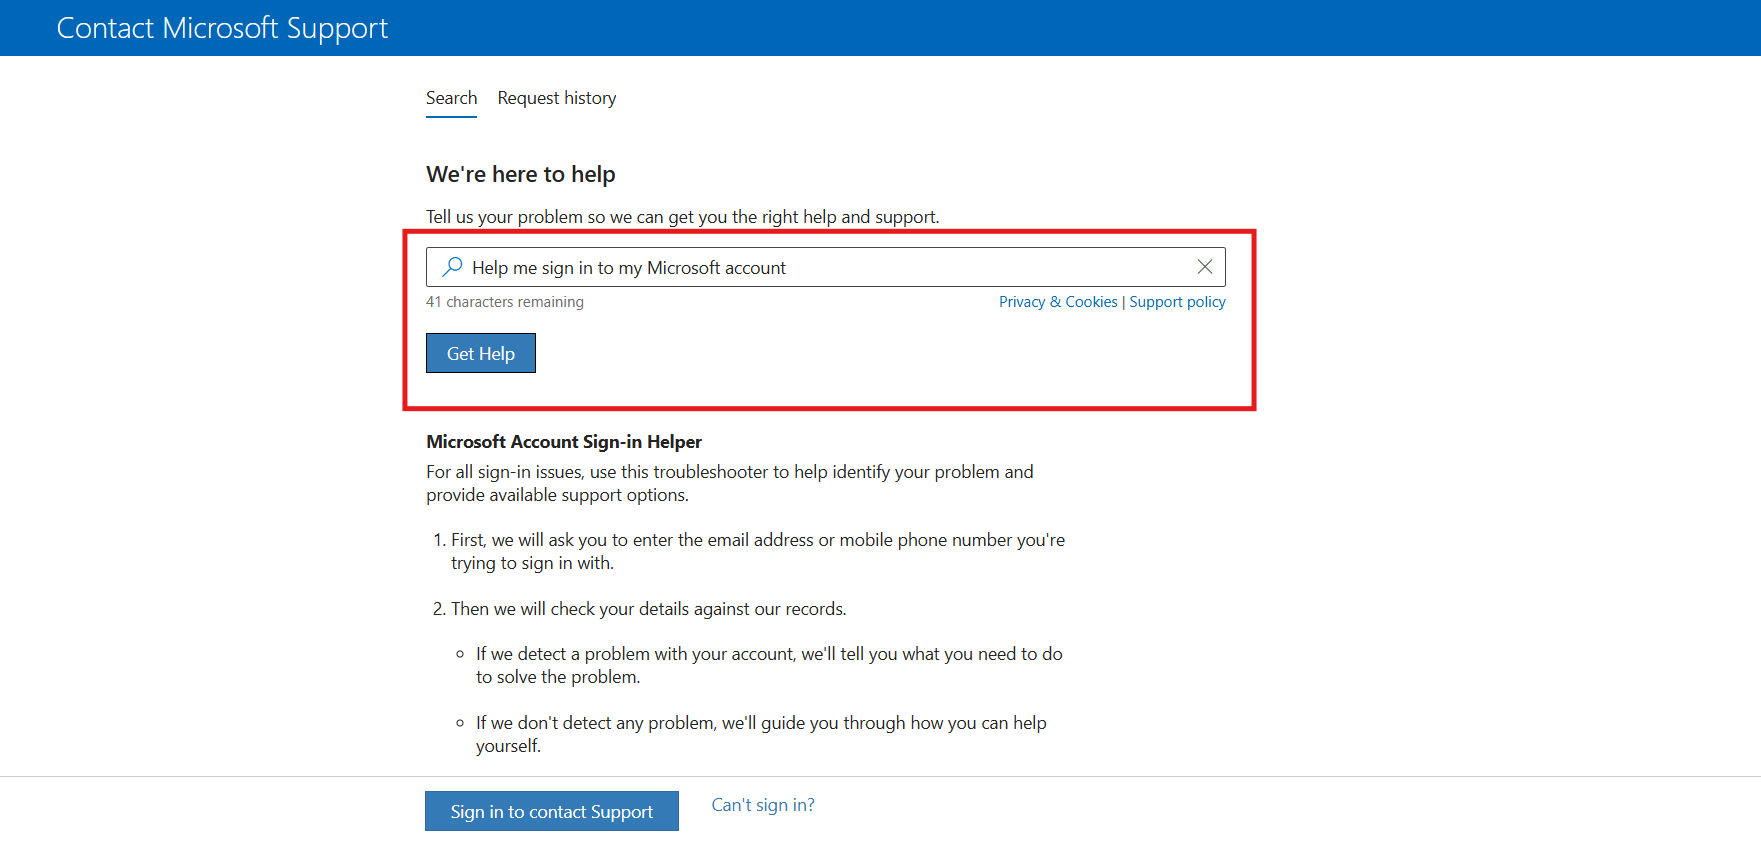Viewport: 1761px width, 841px height.
Task: Open the Privacy & Cookies link
Action: (1058, 302)
